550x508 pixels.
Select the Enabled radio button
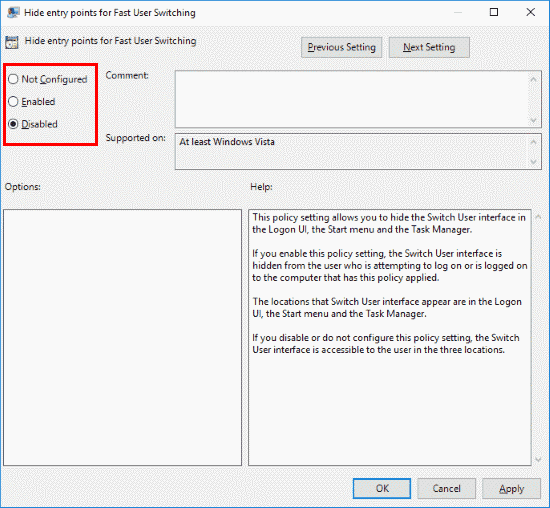pyautogui.click(x=13, y=101)
